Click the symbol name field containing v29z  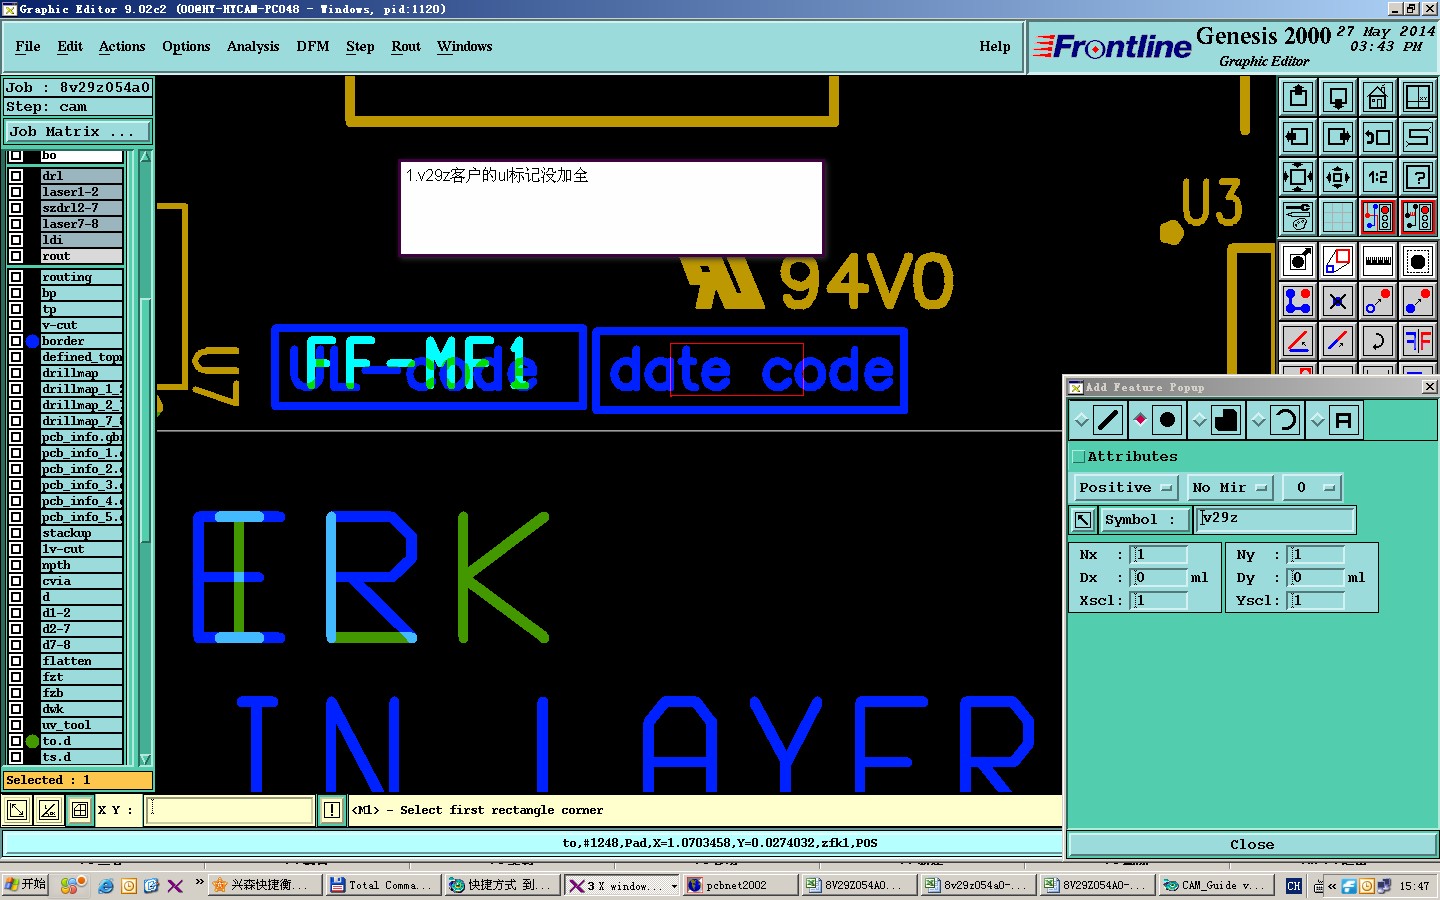[1275, 520]
